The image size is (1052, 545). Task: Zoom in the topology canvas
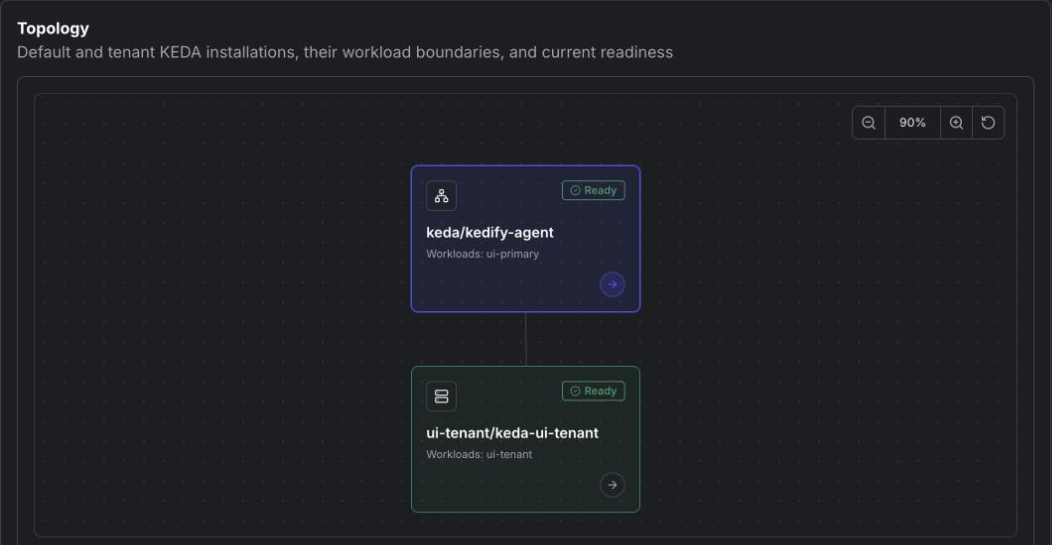(956, 123)
